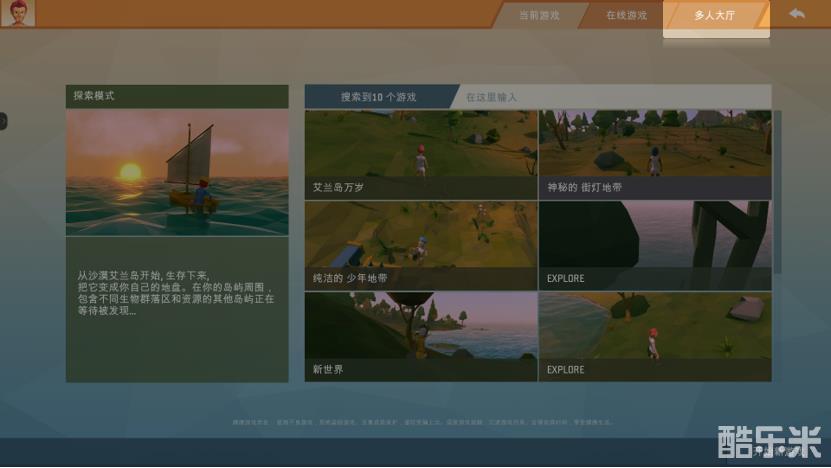This screenshot has width=831, height=468.
Task: Click the 探索模式 panel header
Action: (177, 96)
